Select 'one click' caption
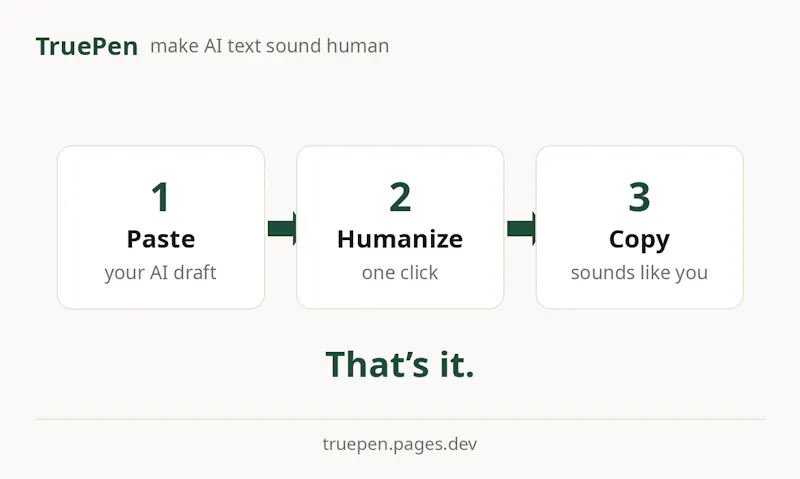 click(400, 272)
